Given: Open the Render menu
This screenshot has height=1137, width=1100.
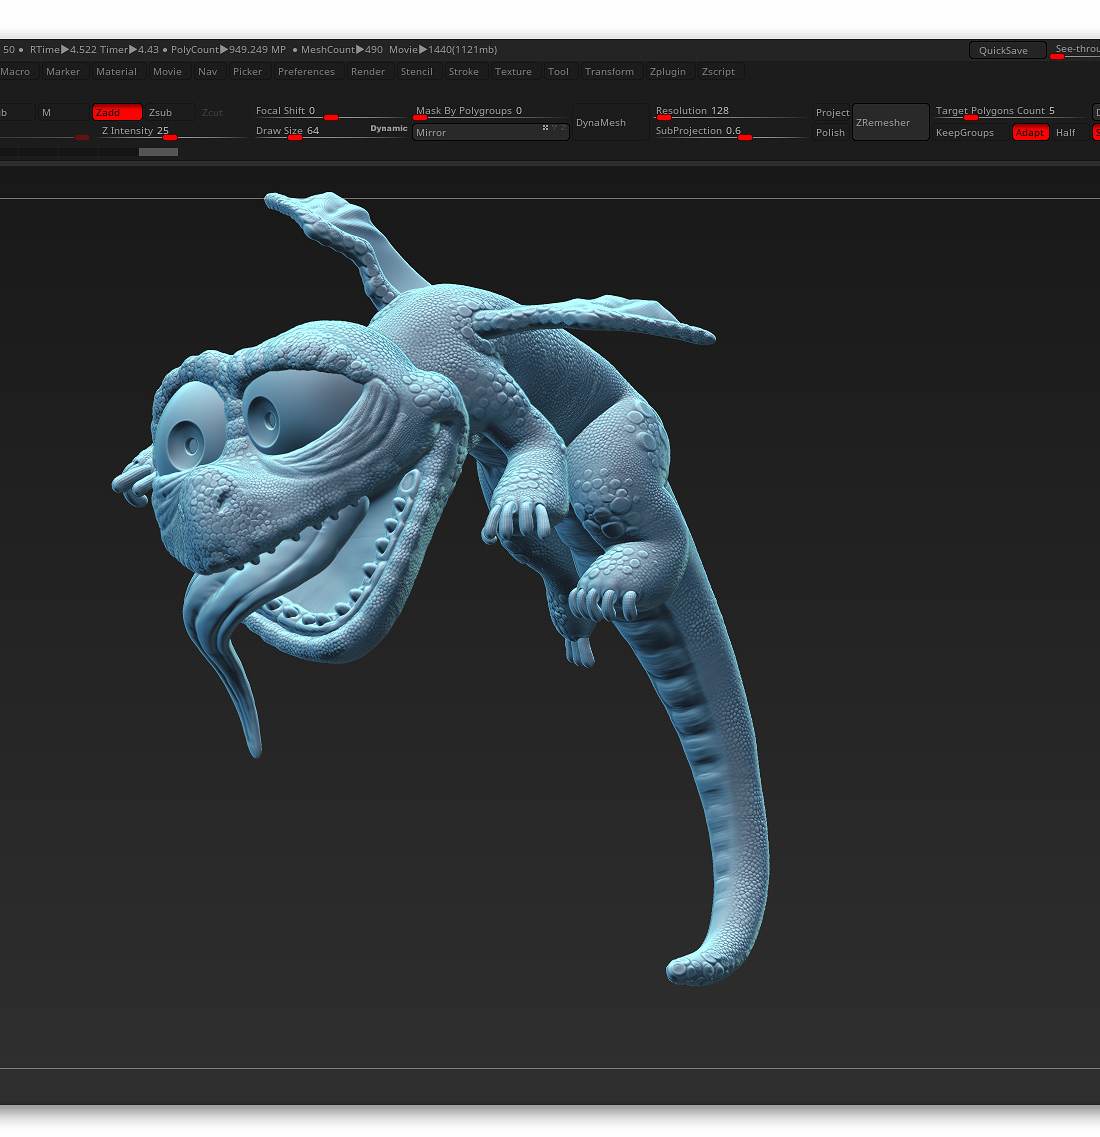Looking at the screenshot, I should (368, 72).
